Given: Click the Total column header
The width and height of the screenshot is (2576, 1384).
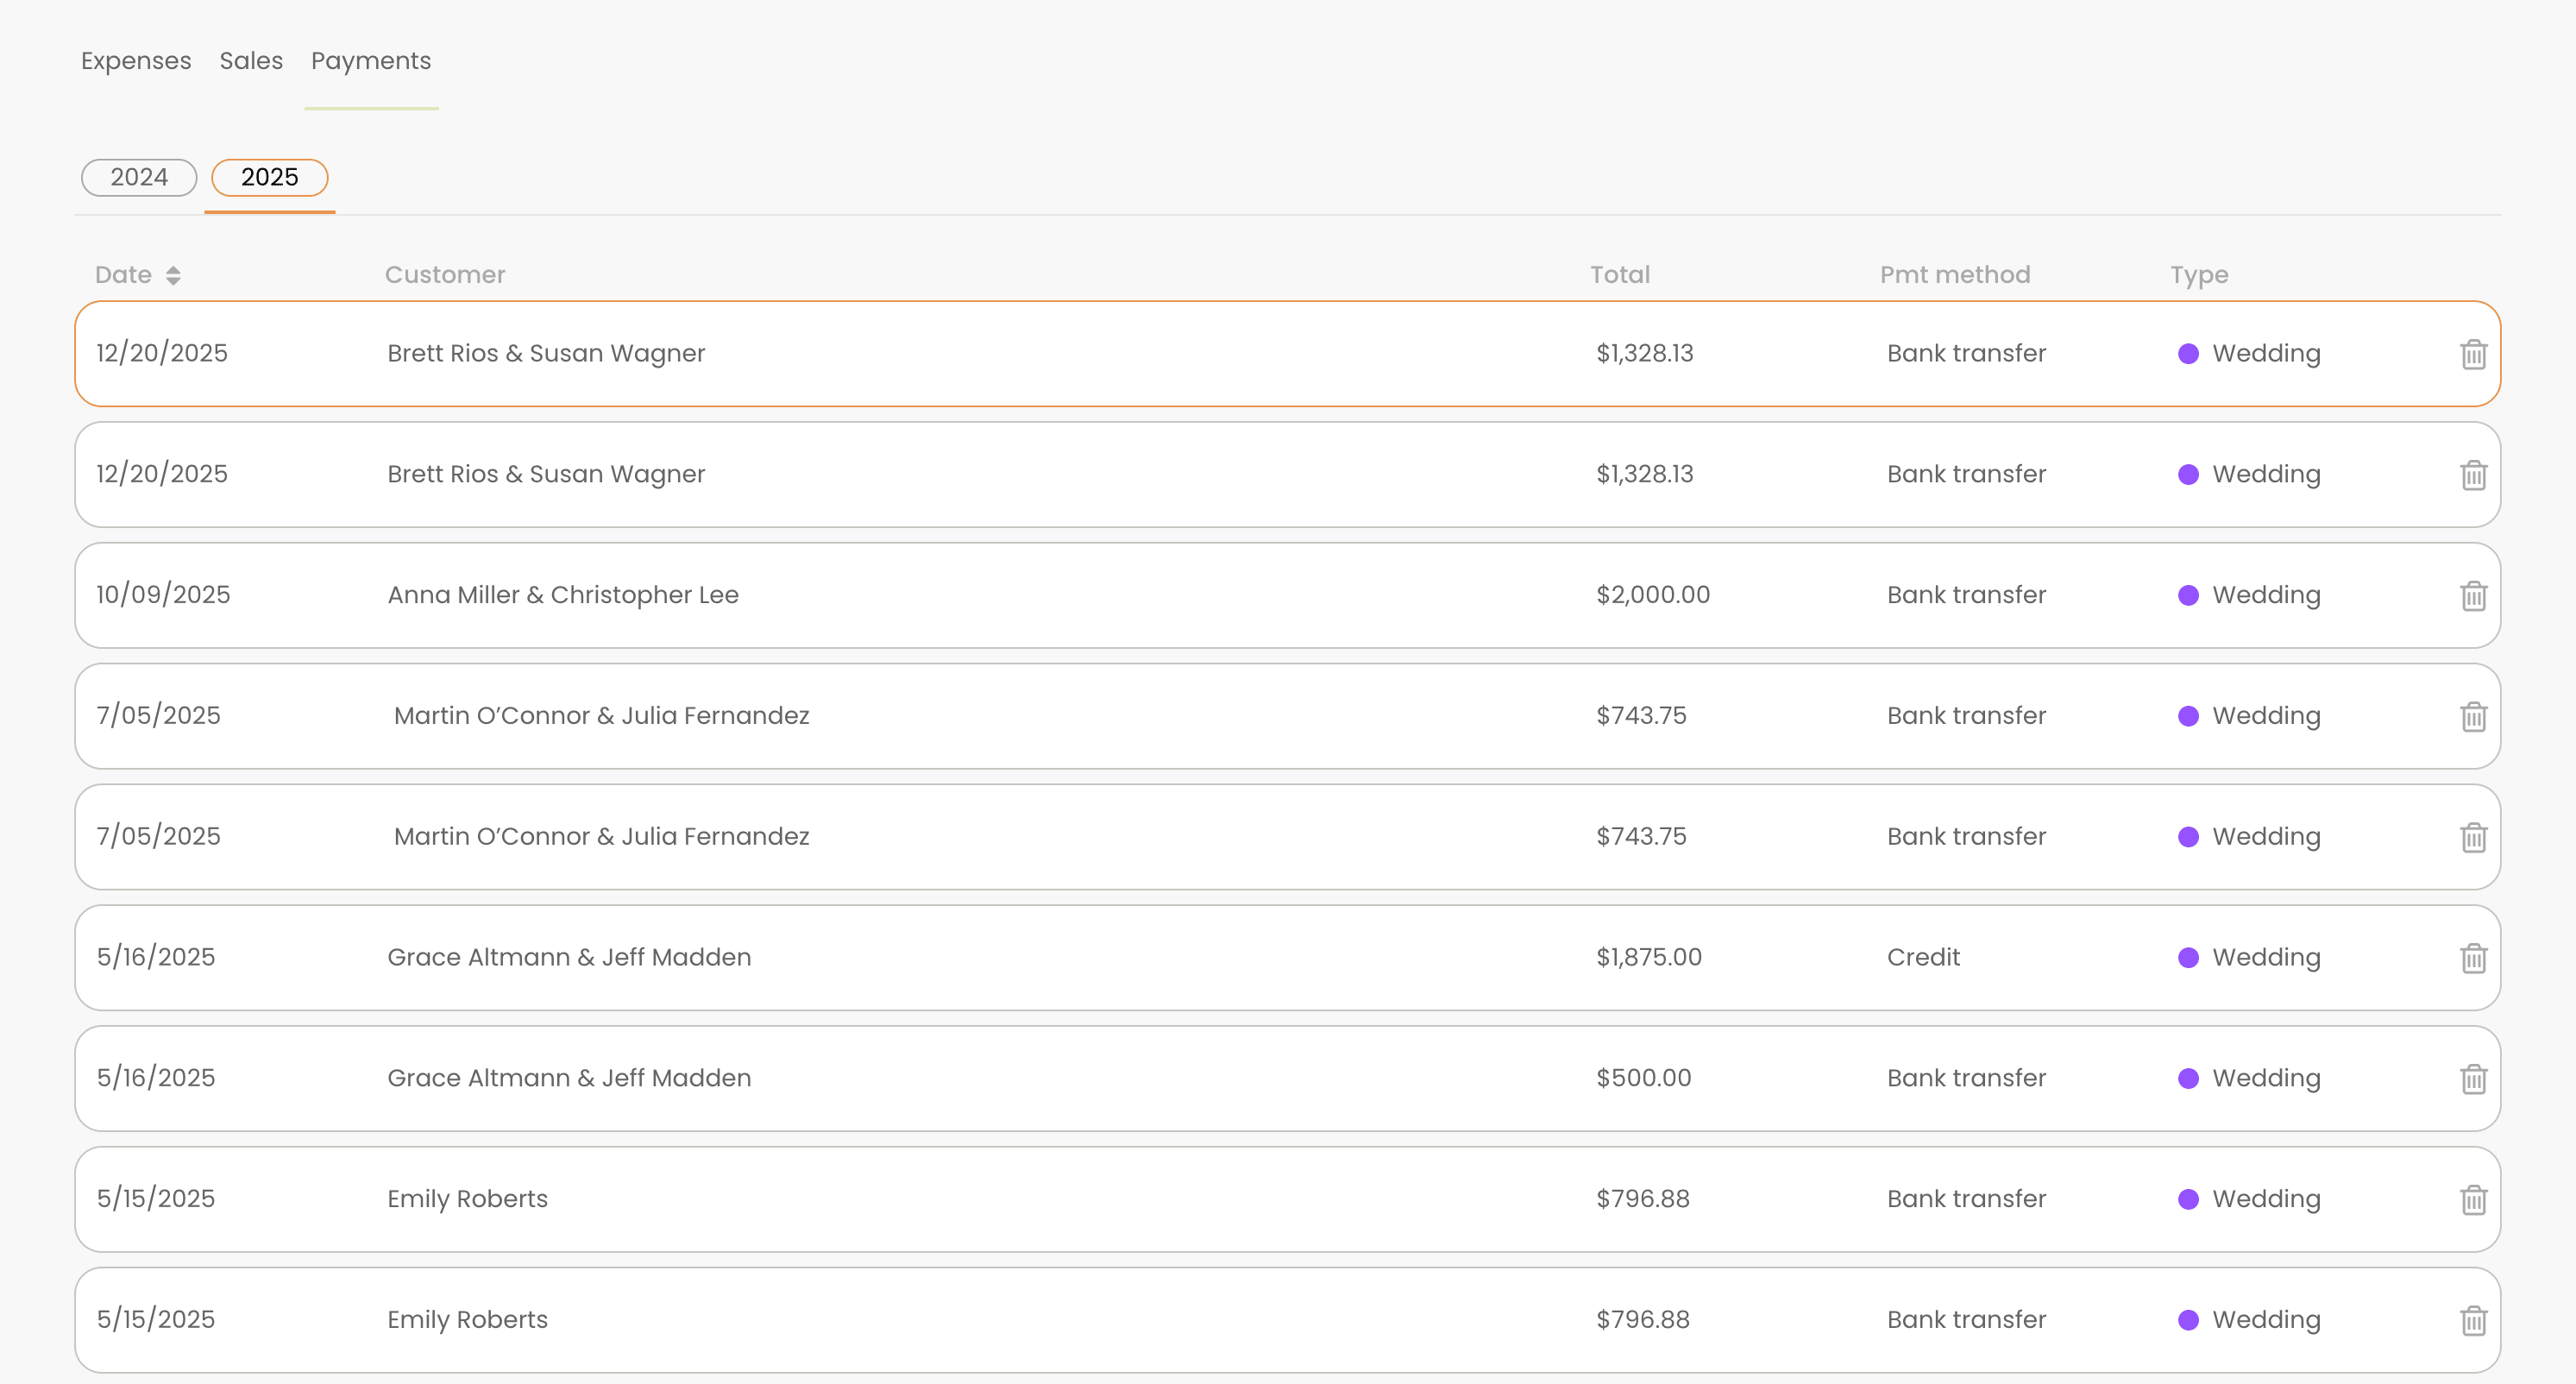Looking at the screenshot, I should coord(1620,275).
